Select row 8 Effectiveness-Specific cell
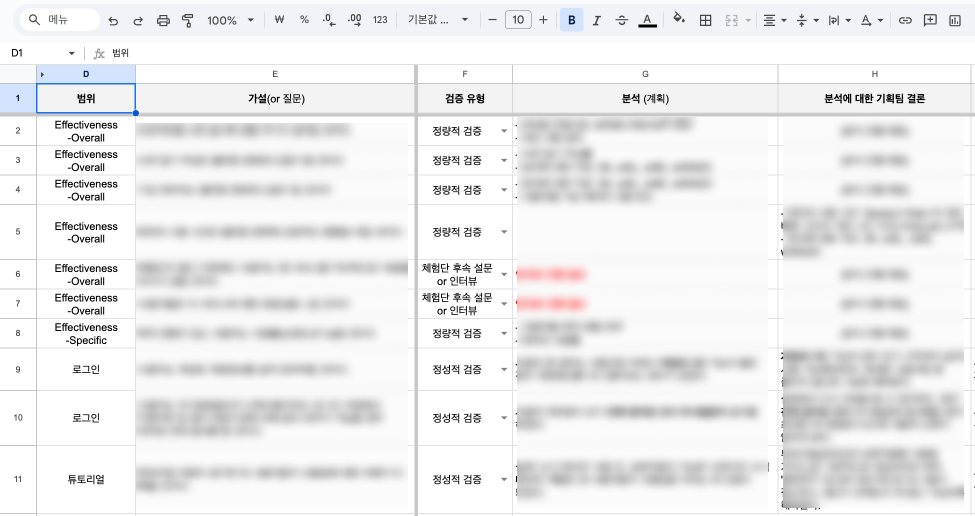 [x=86, y=334]
